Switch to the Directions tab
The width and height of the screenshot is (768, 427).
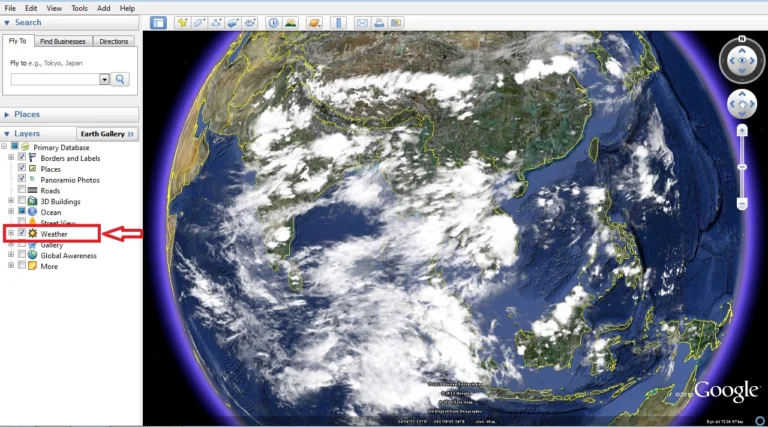pyautogui.click(x=114, y=42)
